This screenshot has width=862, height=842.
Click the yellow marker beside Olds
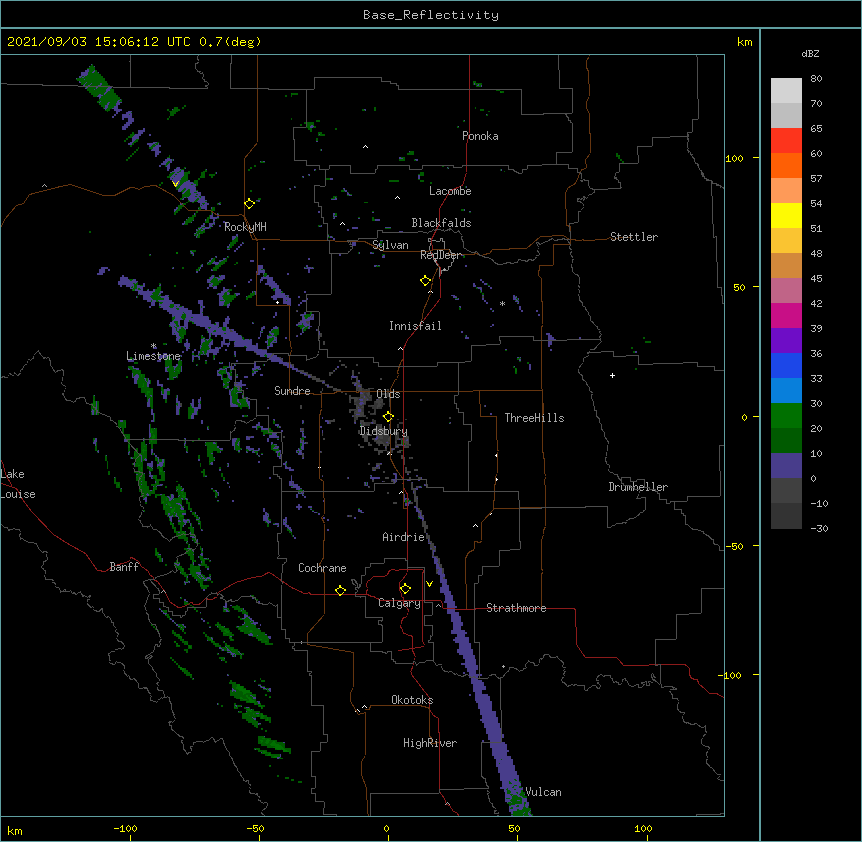[388, 417]
